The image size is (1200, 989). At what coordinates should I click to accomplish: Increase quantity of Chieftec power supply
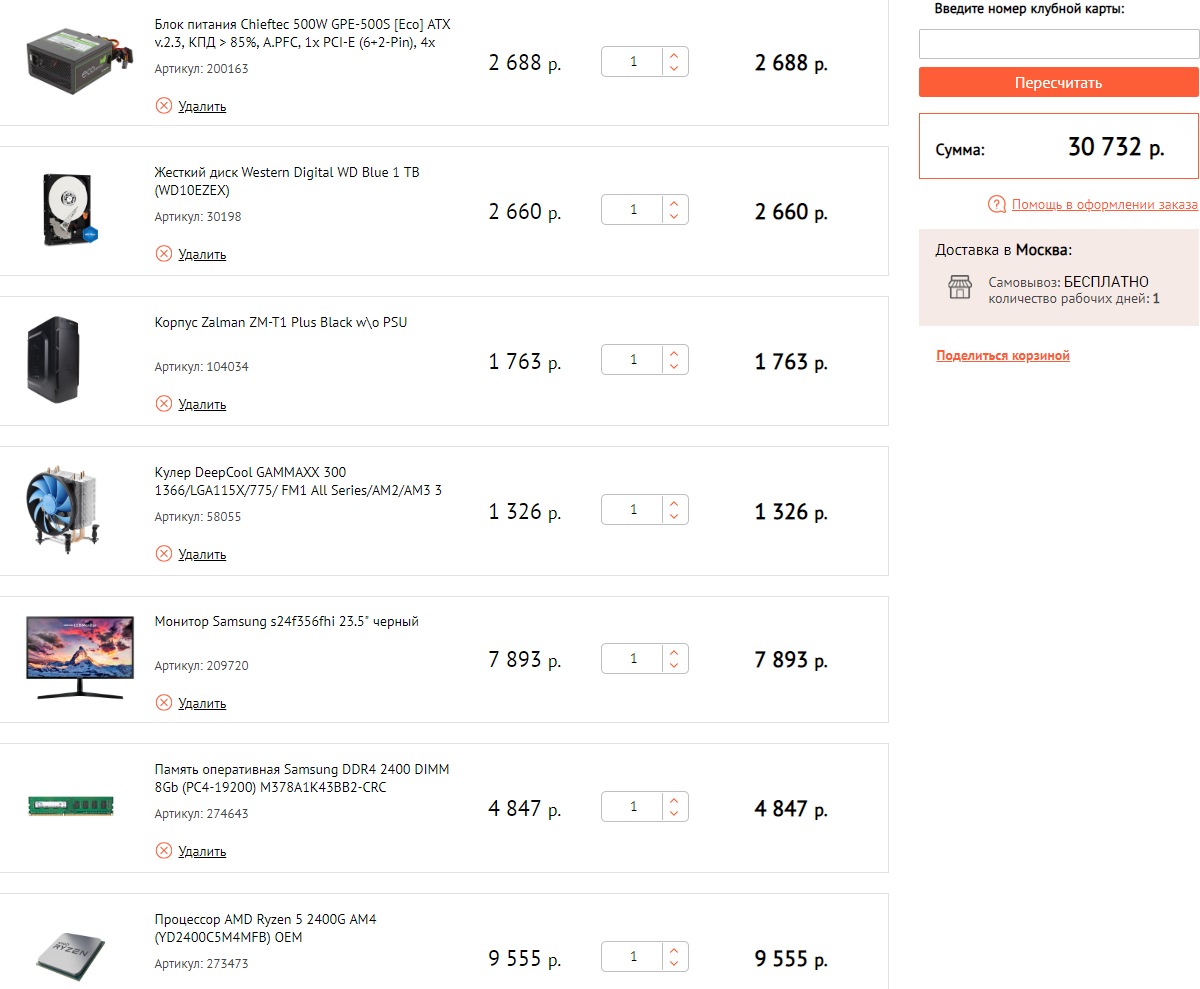point(674,55)
